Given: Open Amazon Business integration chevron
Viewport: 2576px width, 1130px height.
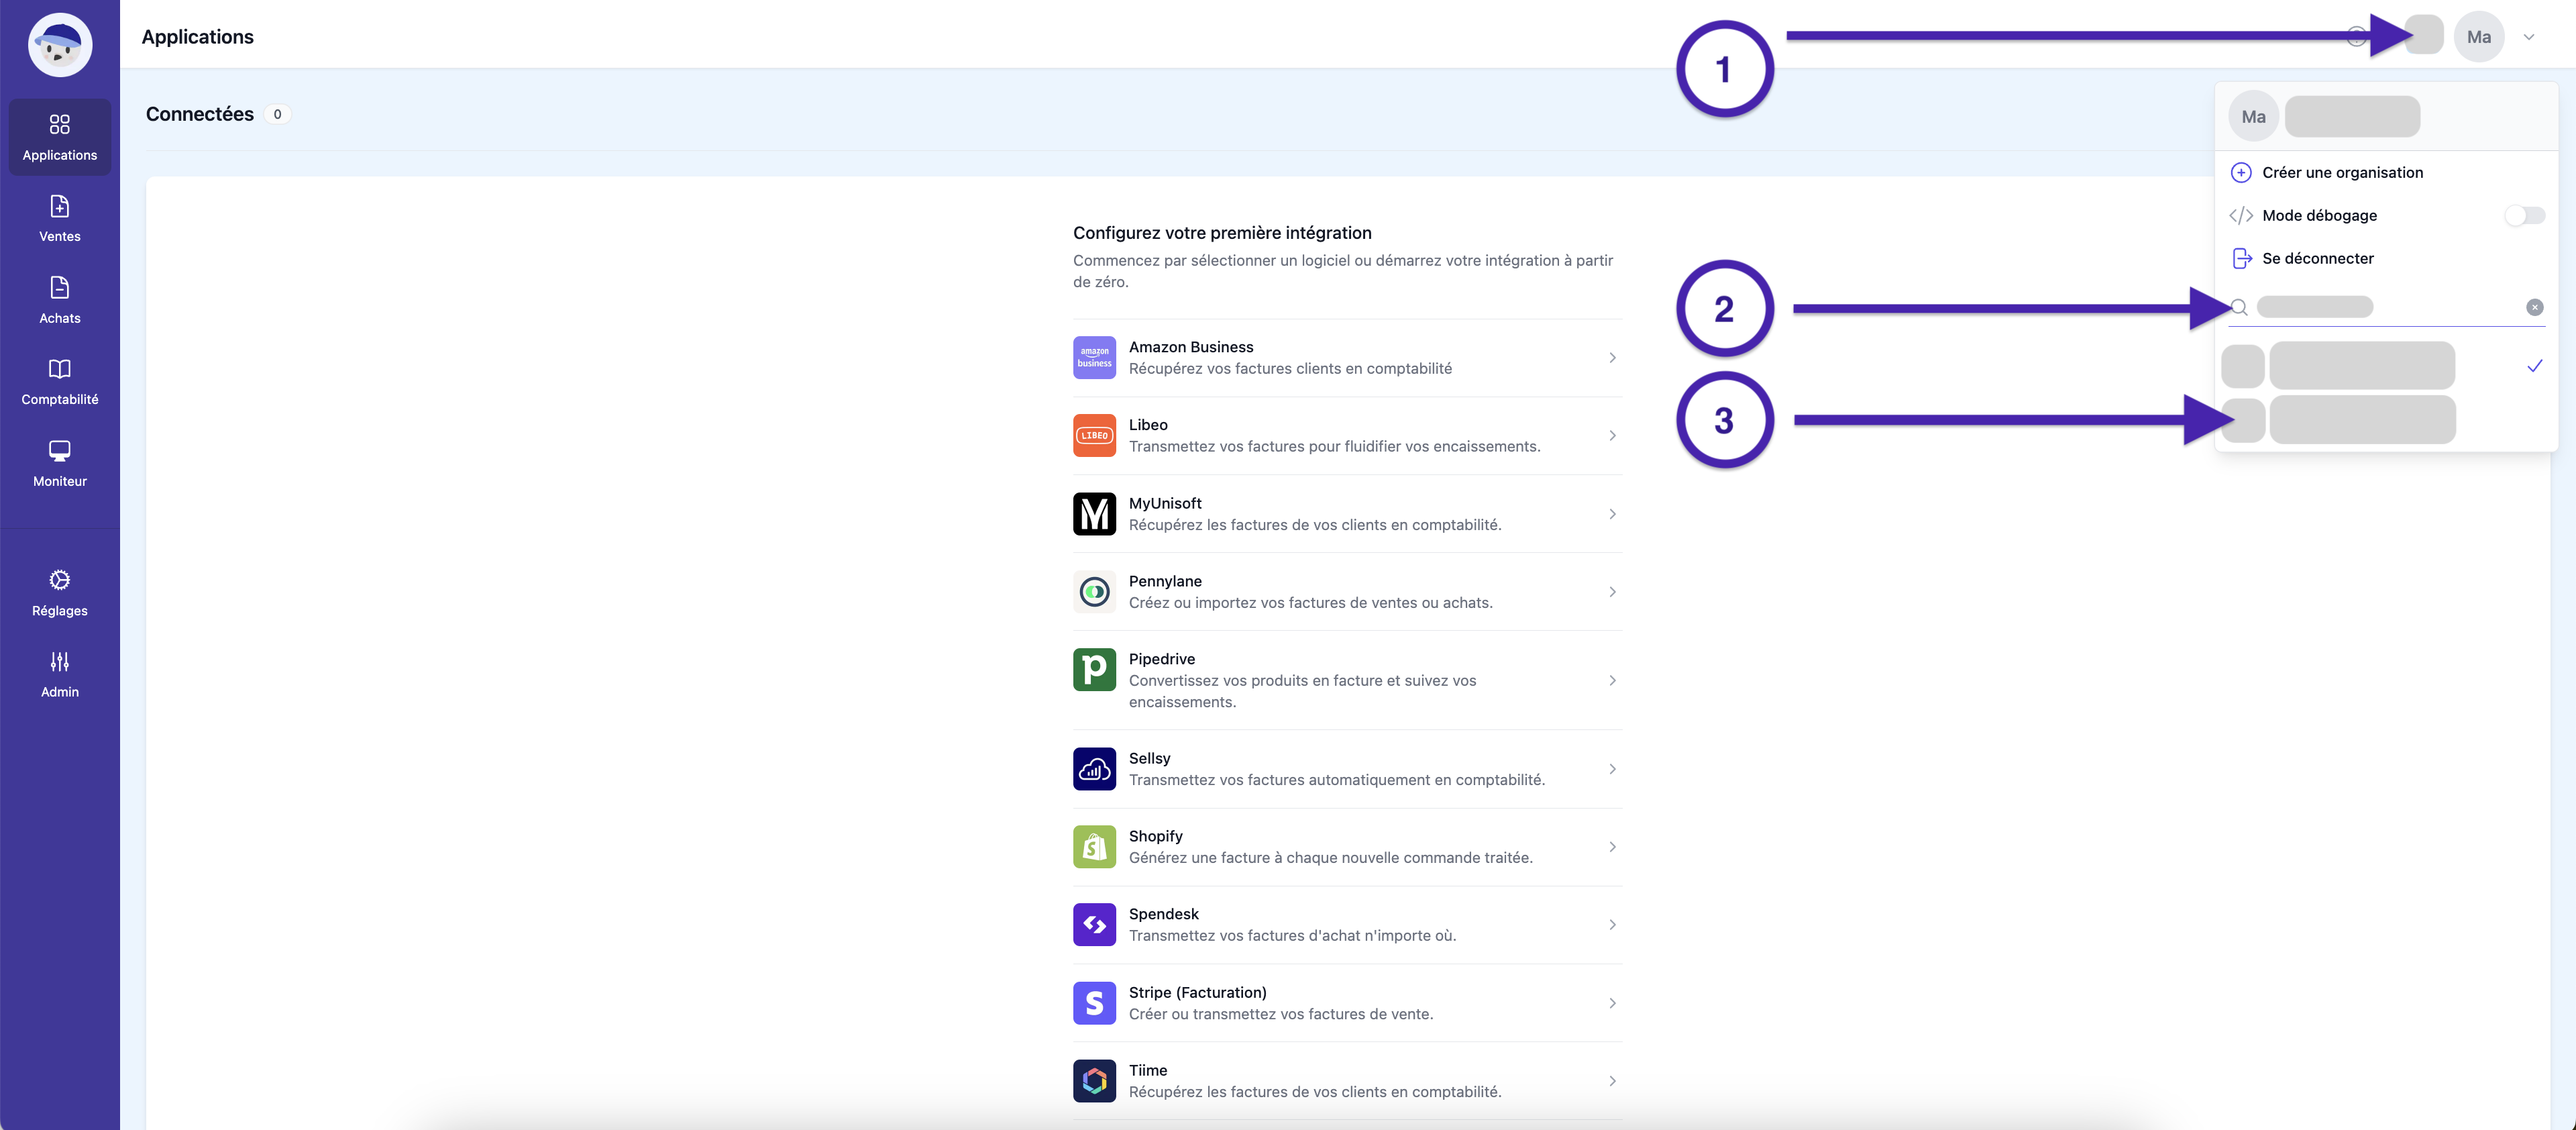Looking at the screenshot, I should point(1612,358).
